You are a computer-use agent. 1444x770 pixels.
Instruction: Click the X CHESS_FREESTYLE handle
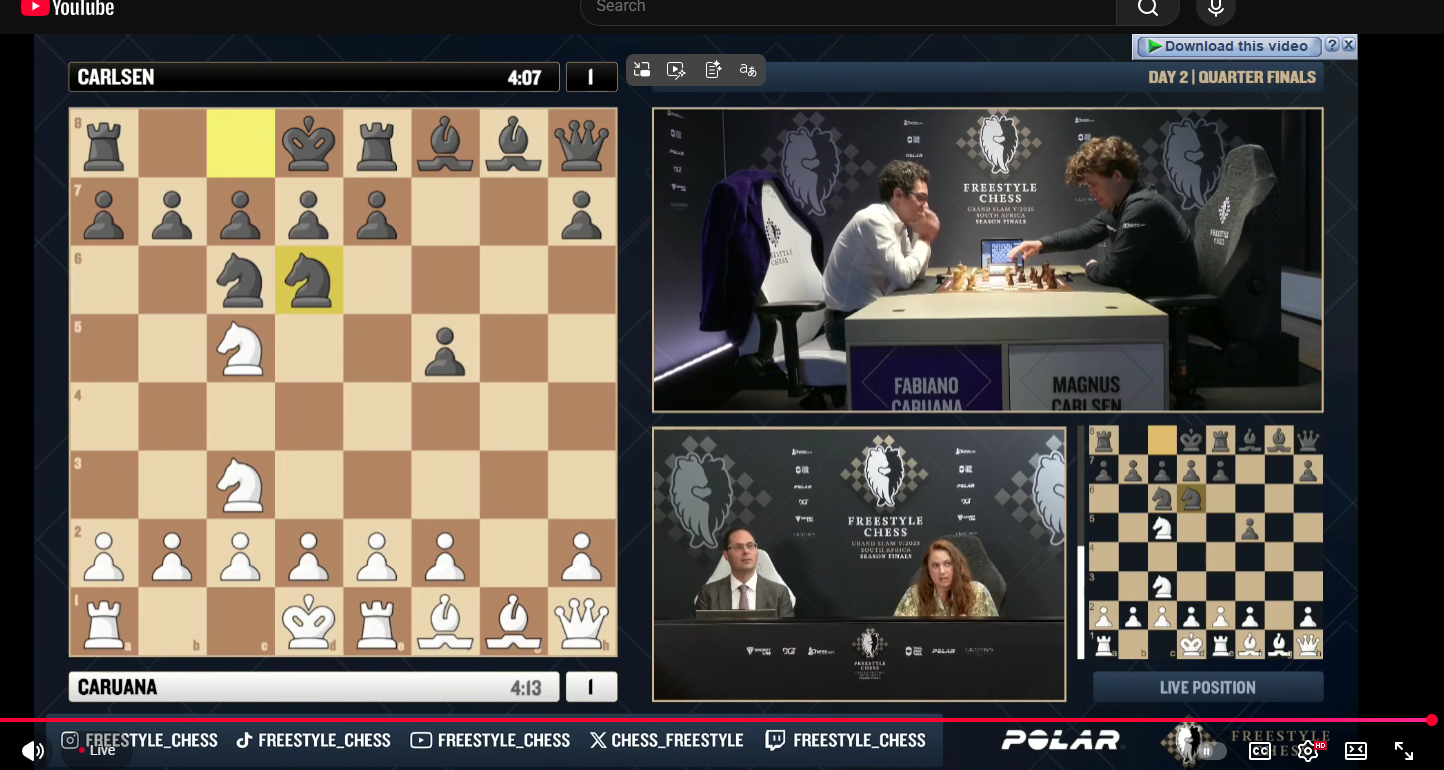tap(666, 740)
